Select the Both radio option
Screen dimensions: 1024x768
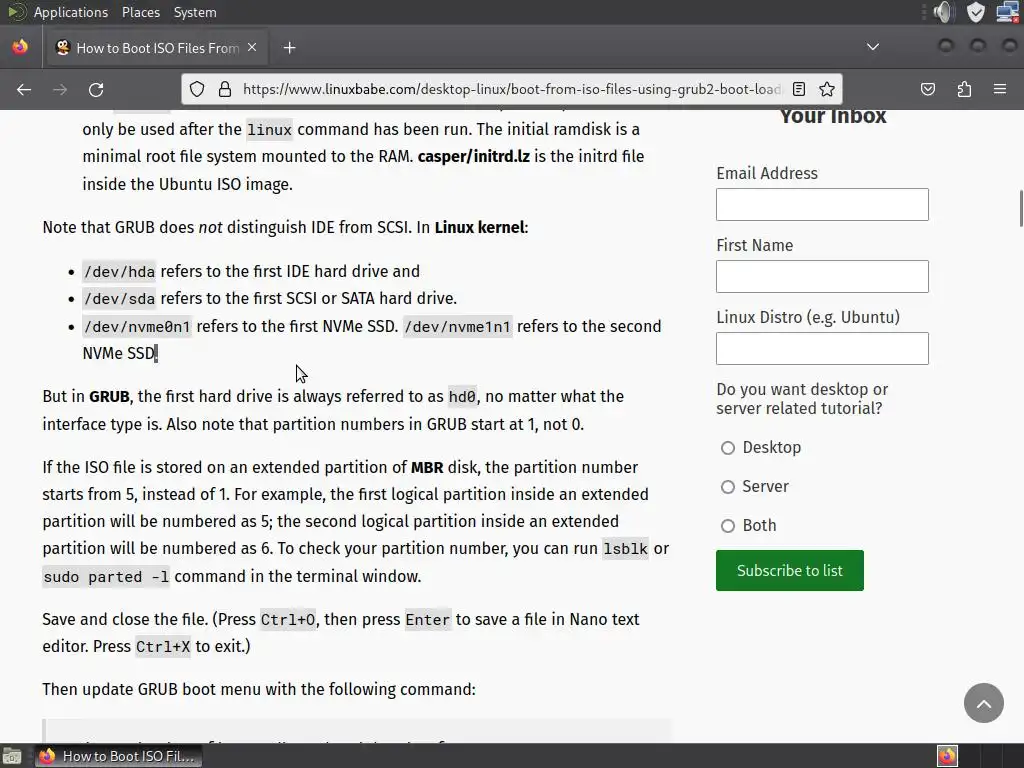tap(728, 526)
